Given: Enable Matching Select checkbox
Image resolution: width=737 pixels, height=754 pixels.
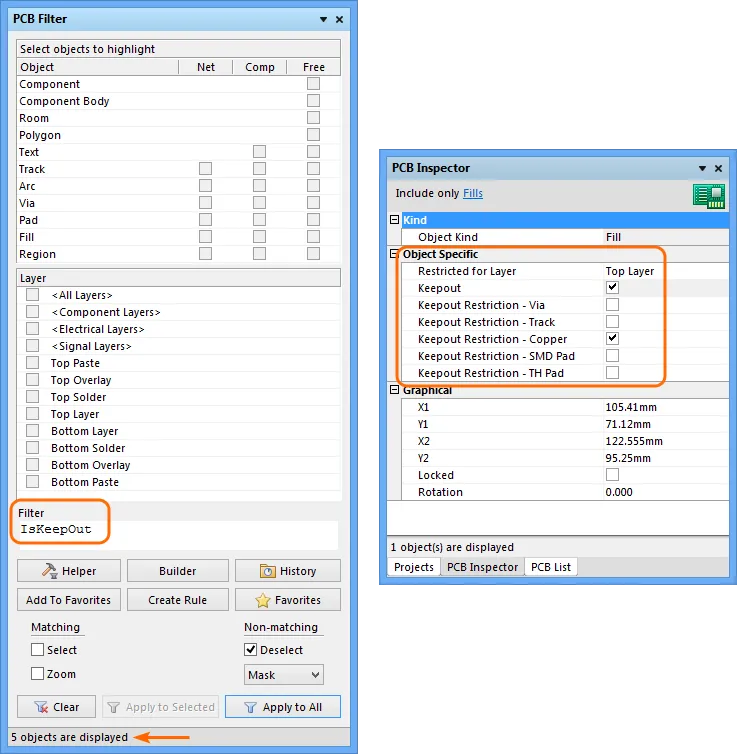Looking at the screenshot, I should [37, 650].
